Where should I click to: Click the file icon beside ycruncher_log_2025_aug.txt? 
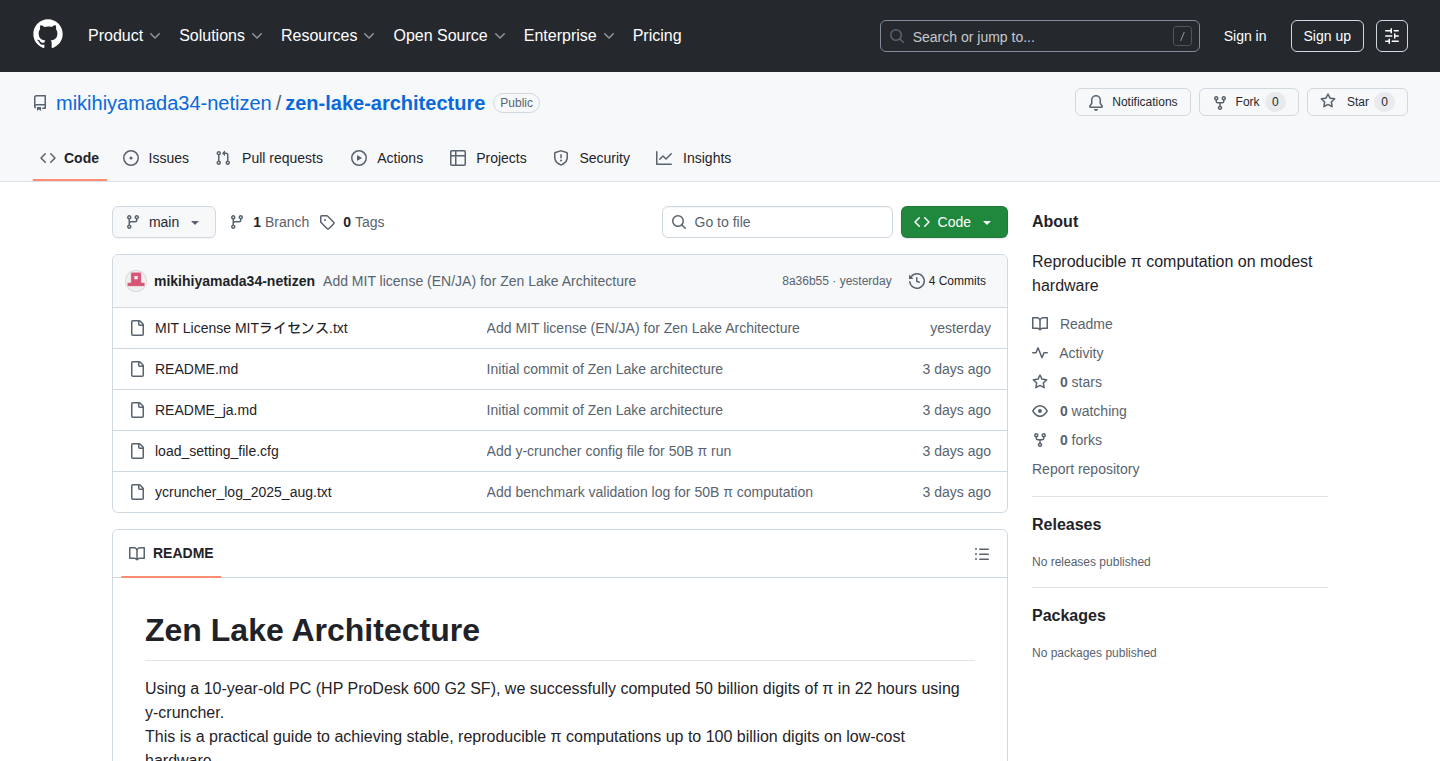tap(138, 492)
